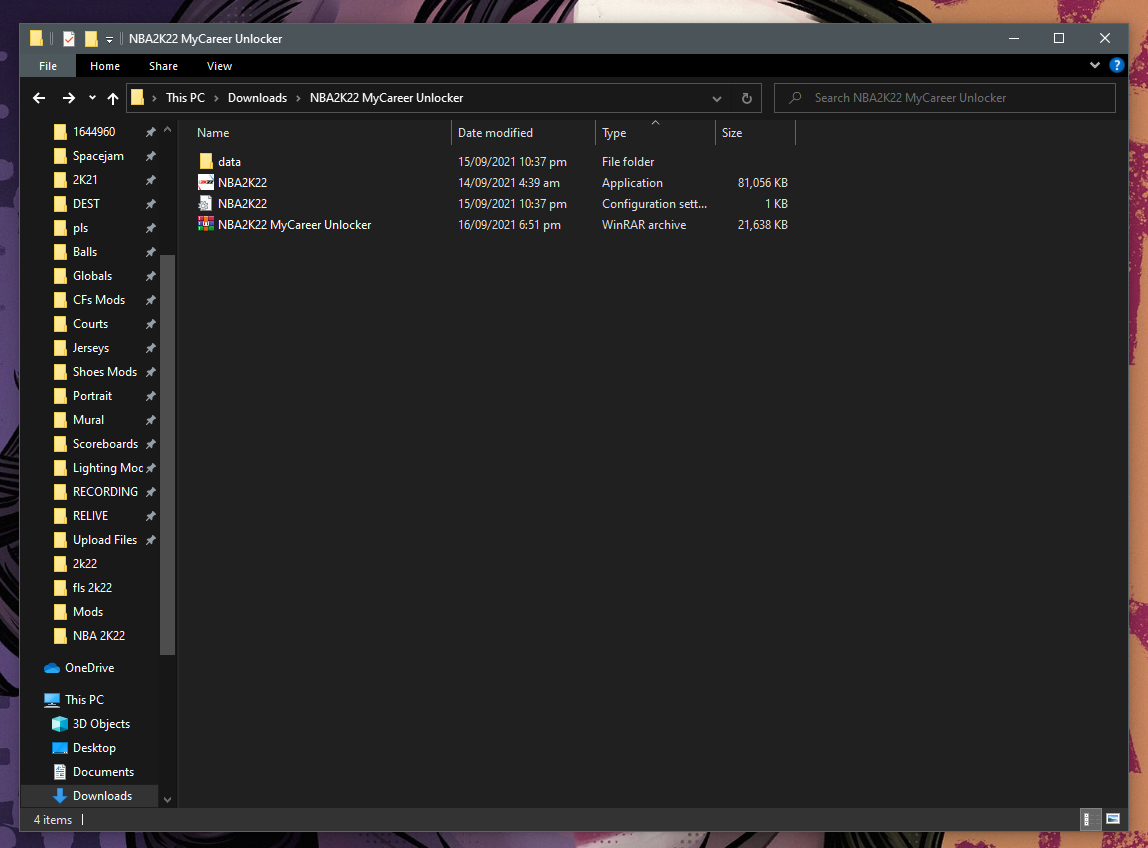Open the Share ribbon tab
This screenshot has width=1148, height=848.
pos(163,66)
